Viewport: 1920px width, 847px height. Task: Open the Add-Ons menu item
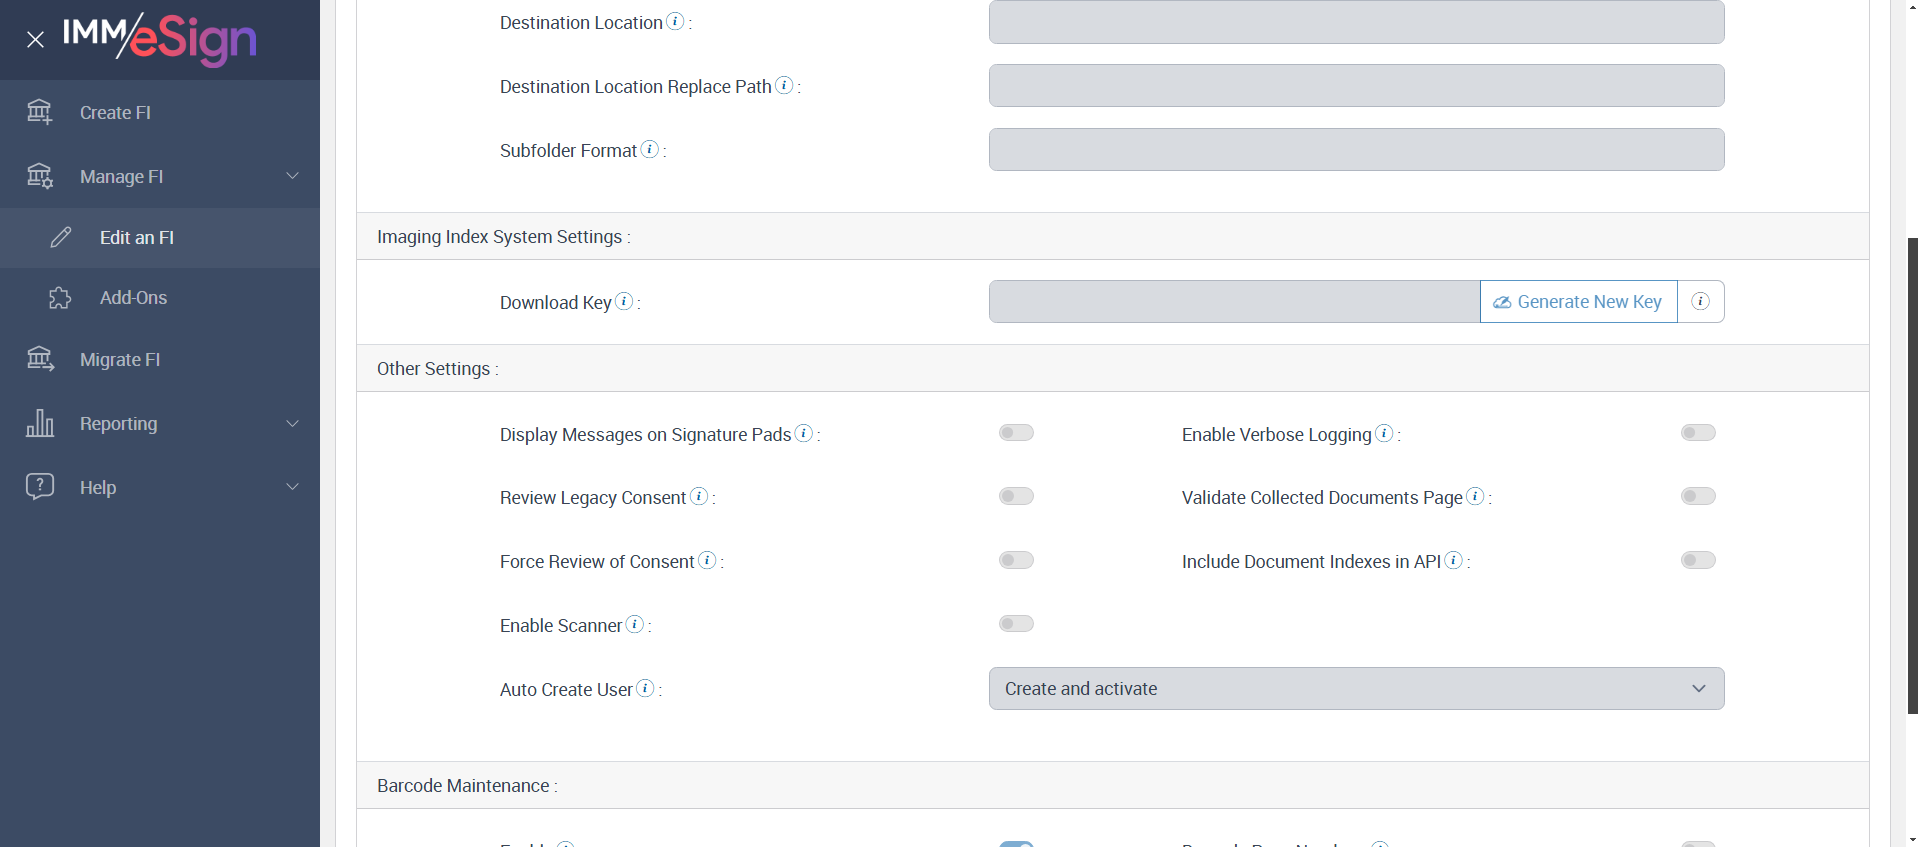coord(133,298)
